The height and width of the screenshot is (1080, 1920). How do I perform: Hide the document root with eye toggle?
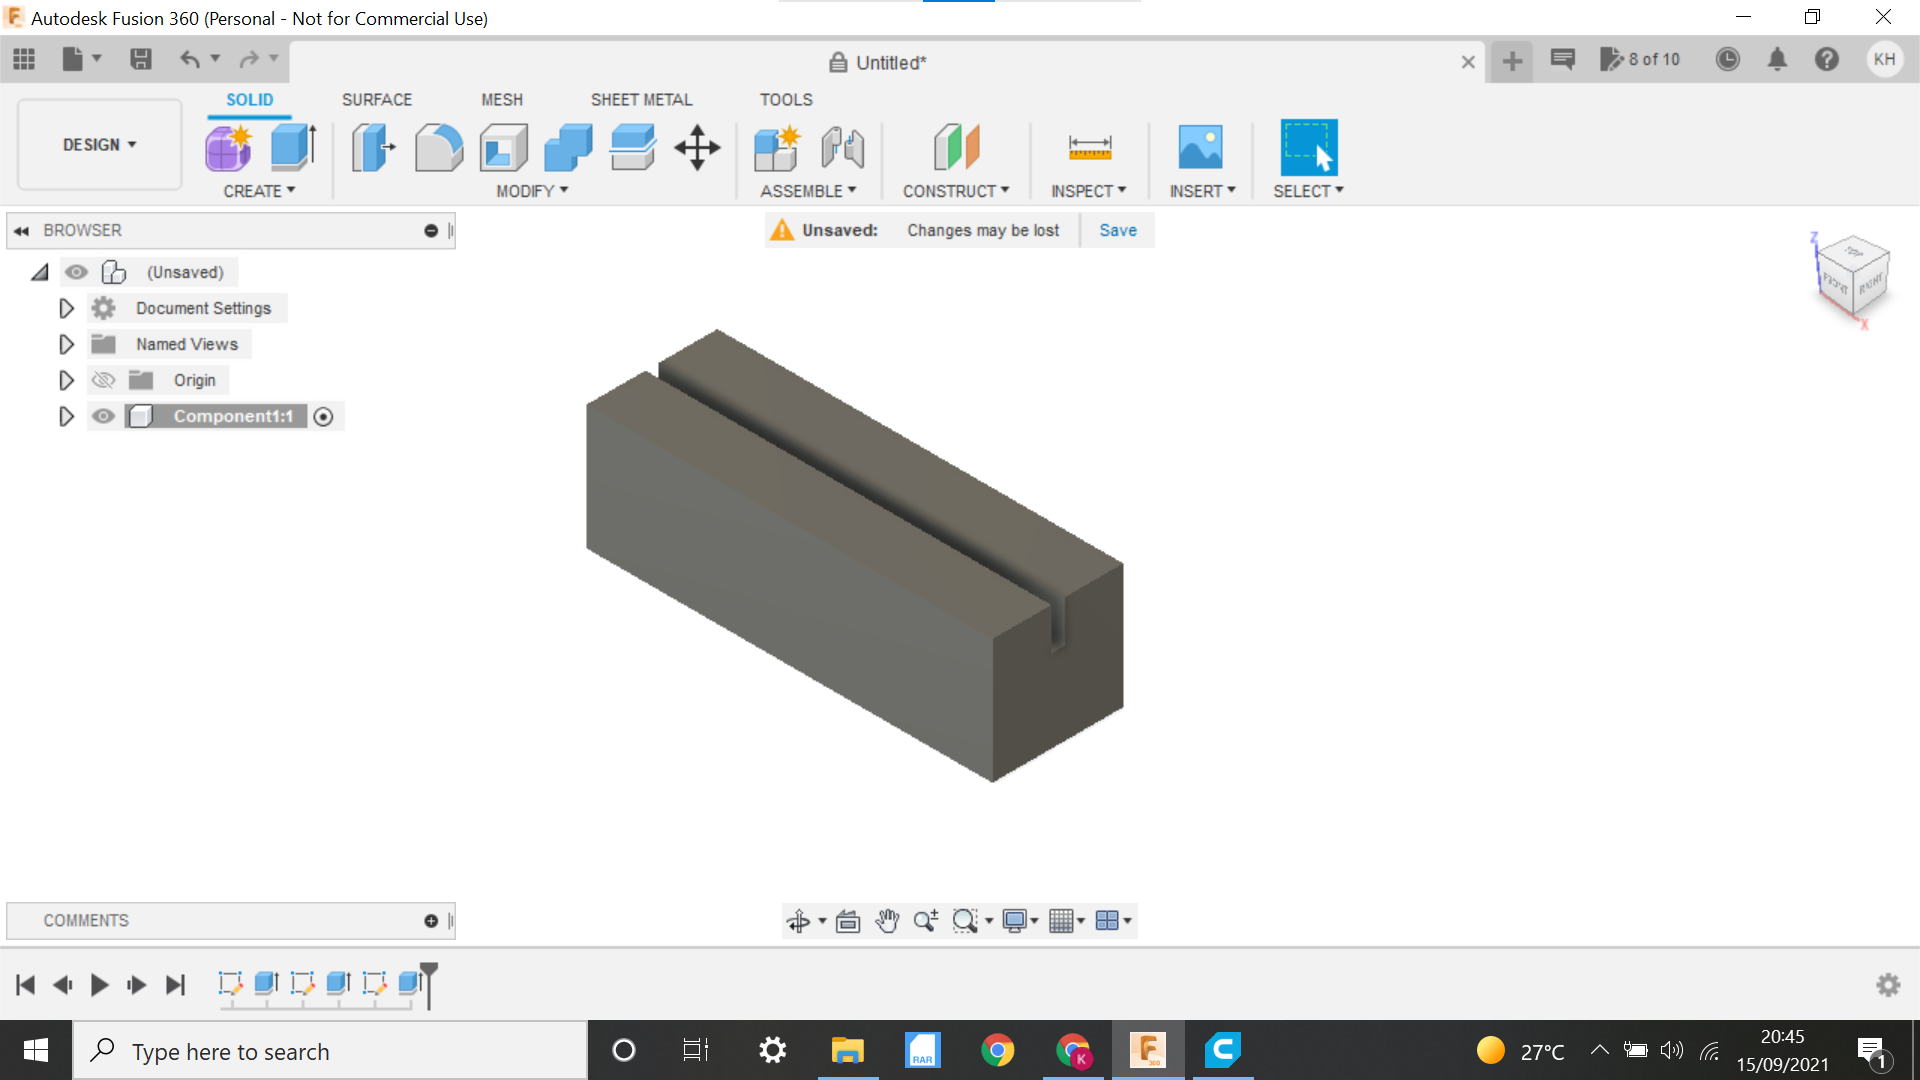[77, 272]
